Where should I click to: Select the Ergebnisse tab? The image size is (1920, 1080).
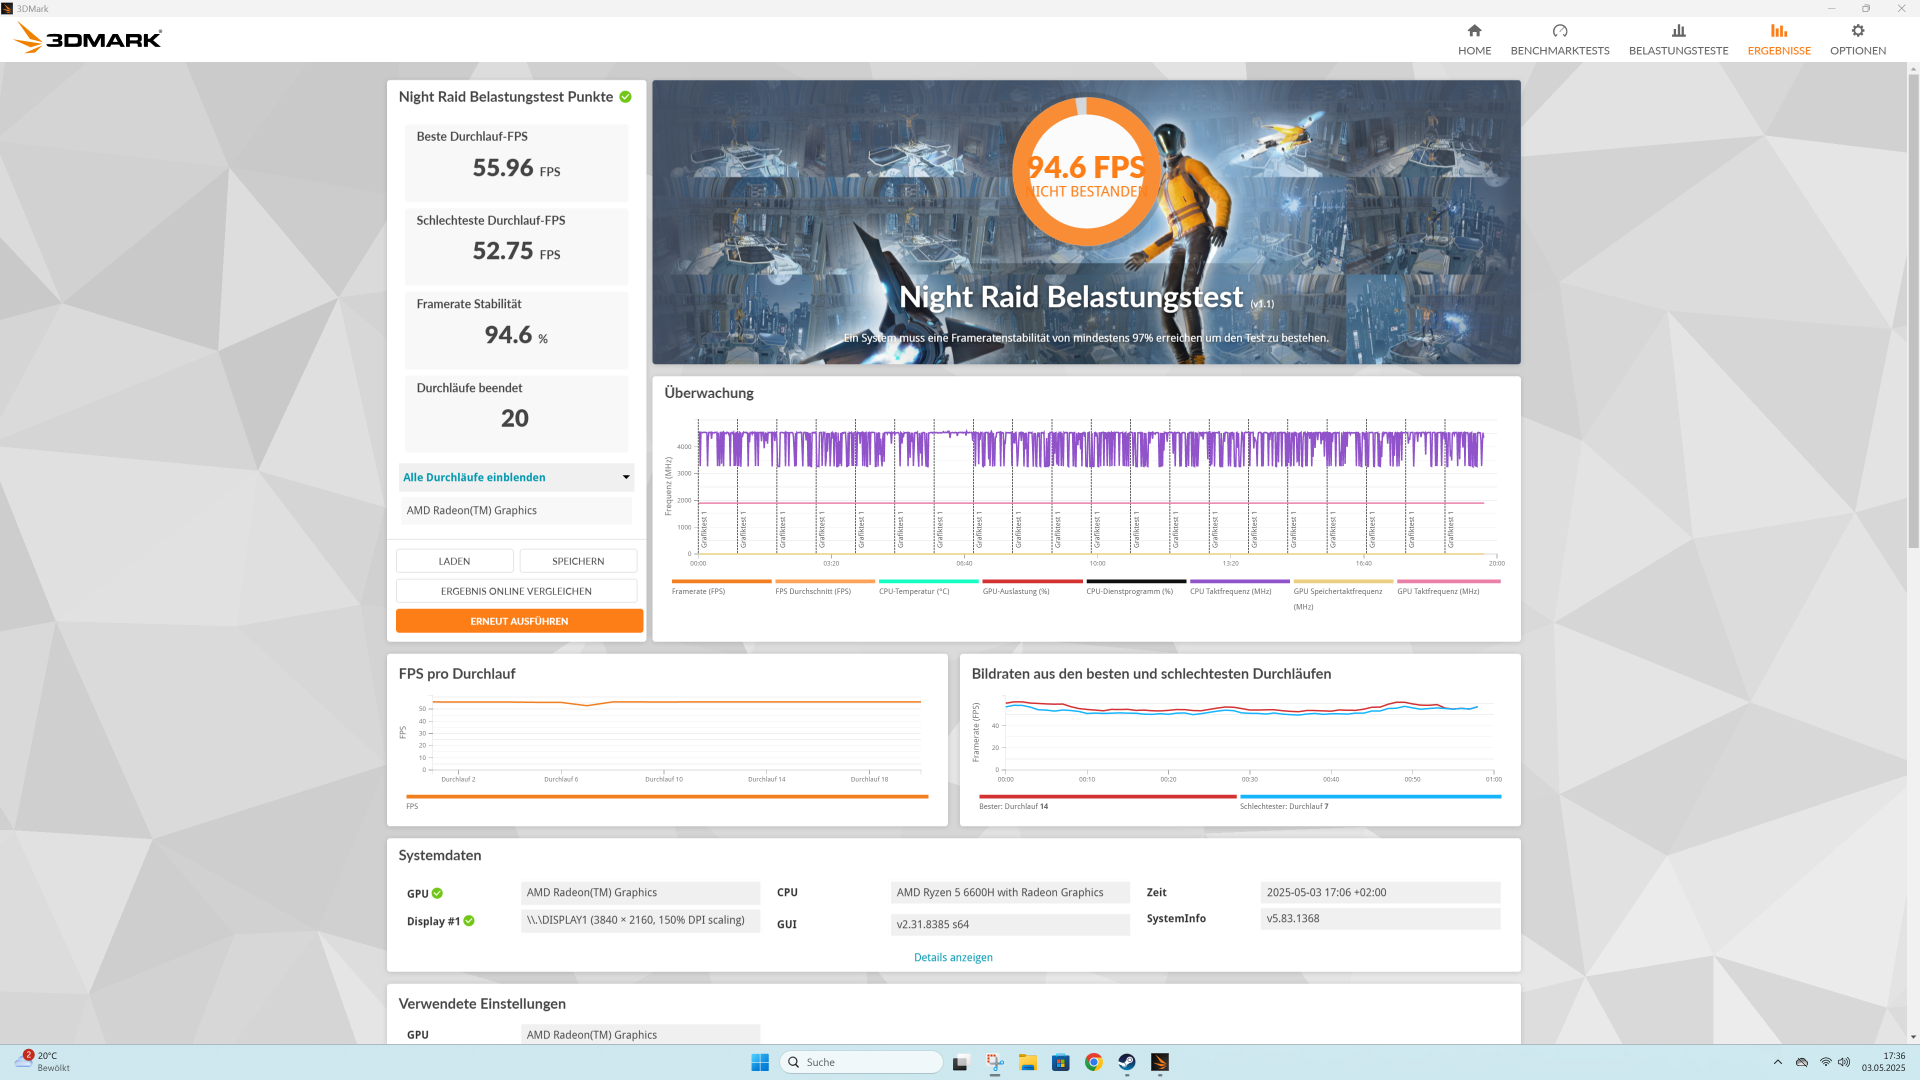click(1779, 40)
